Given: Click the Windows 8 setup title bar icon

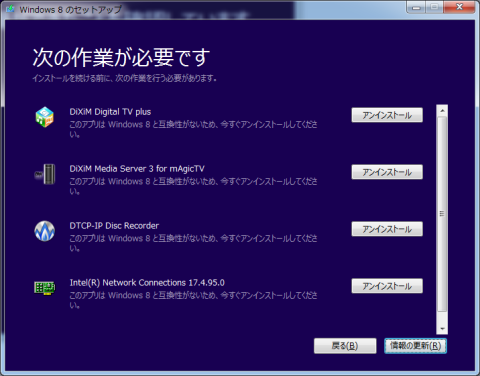Looking at the screenshot, I should (x=10, y=9).
